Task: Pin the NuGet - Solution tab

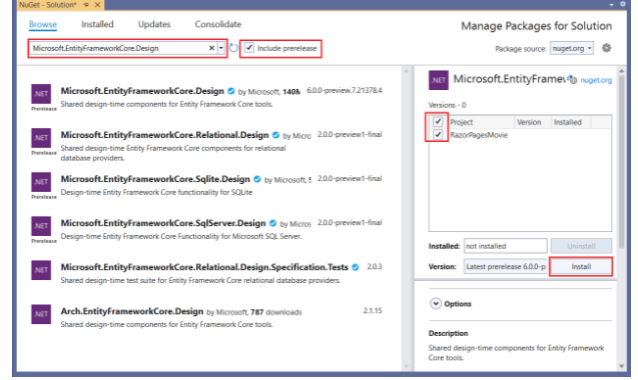Action: pyautogui.click(x=86, y=4)
